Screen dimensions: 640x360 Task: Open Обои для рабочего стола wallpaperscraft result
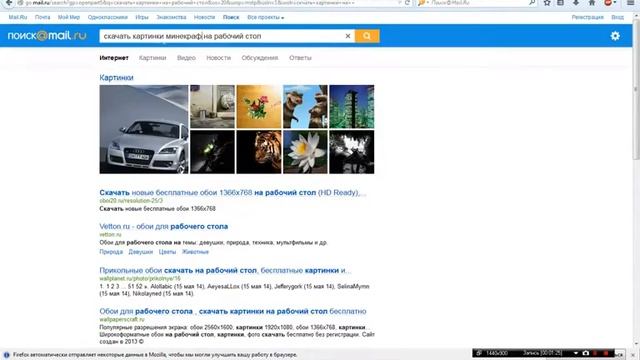233,311
